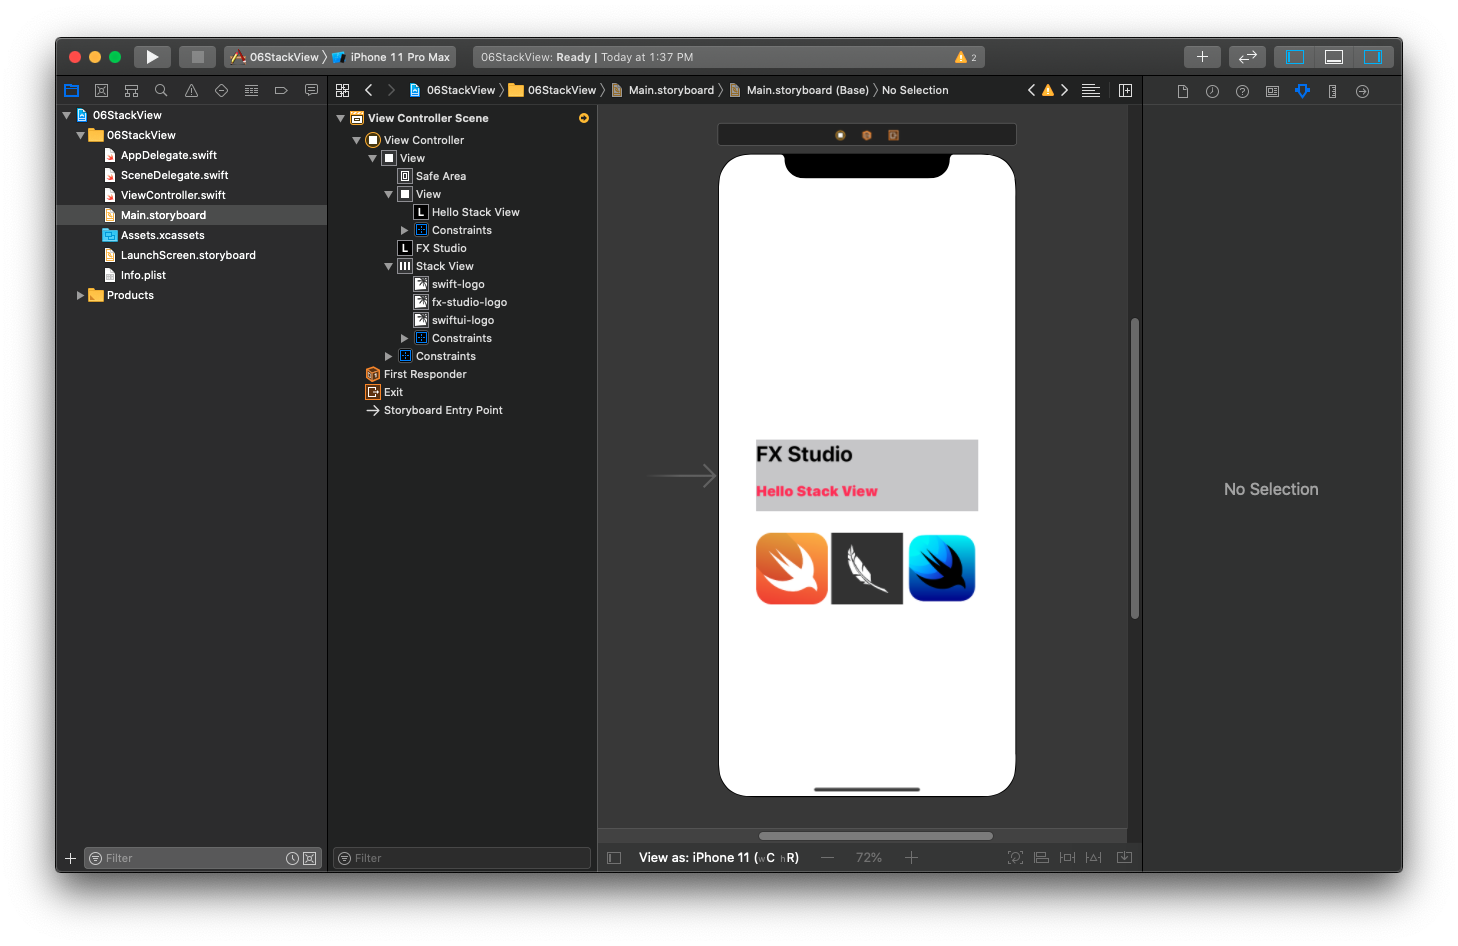This screenshot has width=1458, height=946.
Task: Toggle the Inspectors panel visibility
Action: tap(1373, 57)
